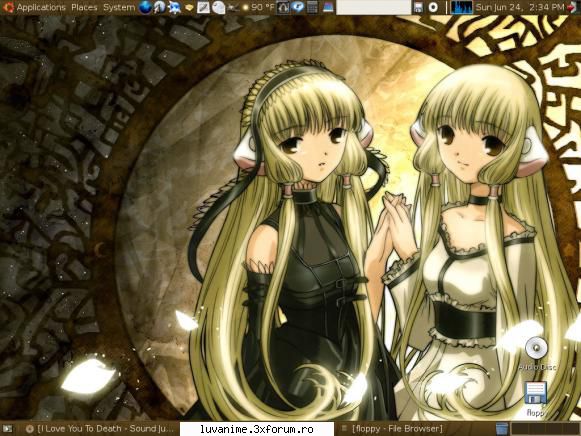The width and height of the screenshot is (581, 436).
Task: Click the dark icon left of weather applet
Action: pos(233,7)
